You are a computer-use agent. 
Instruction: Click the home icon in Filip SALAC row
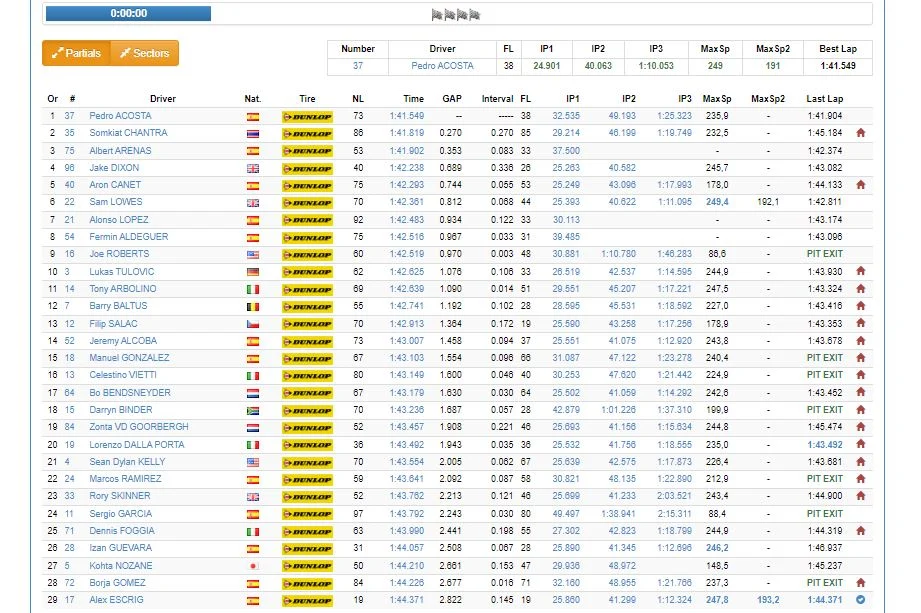[861, 322]
